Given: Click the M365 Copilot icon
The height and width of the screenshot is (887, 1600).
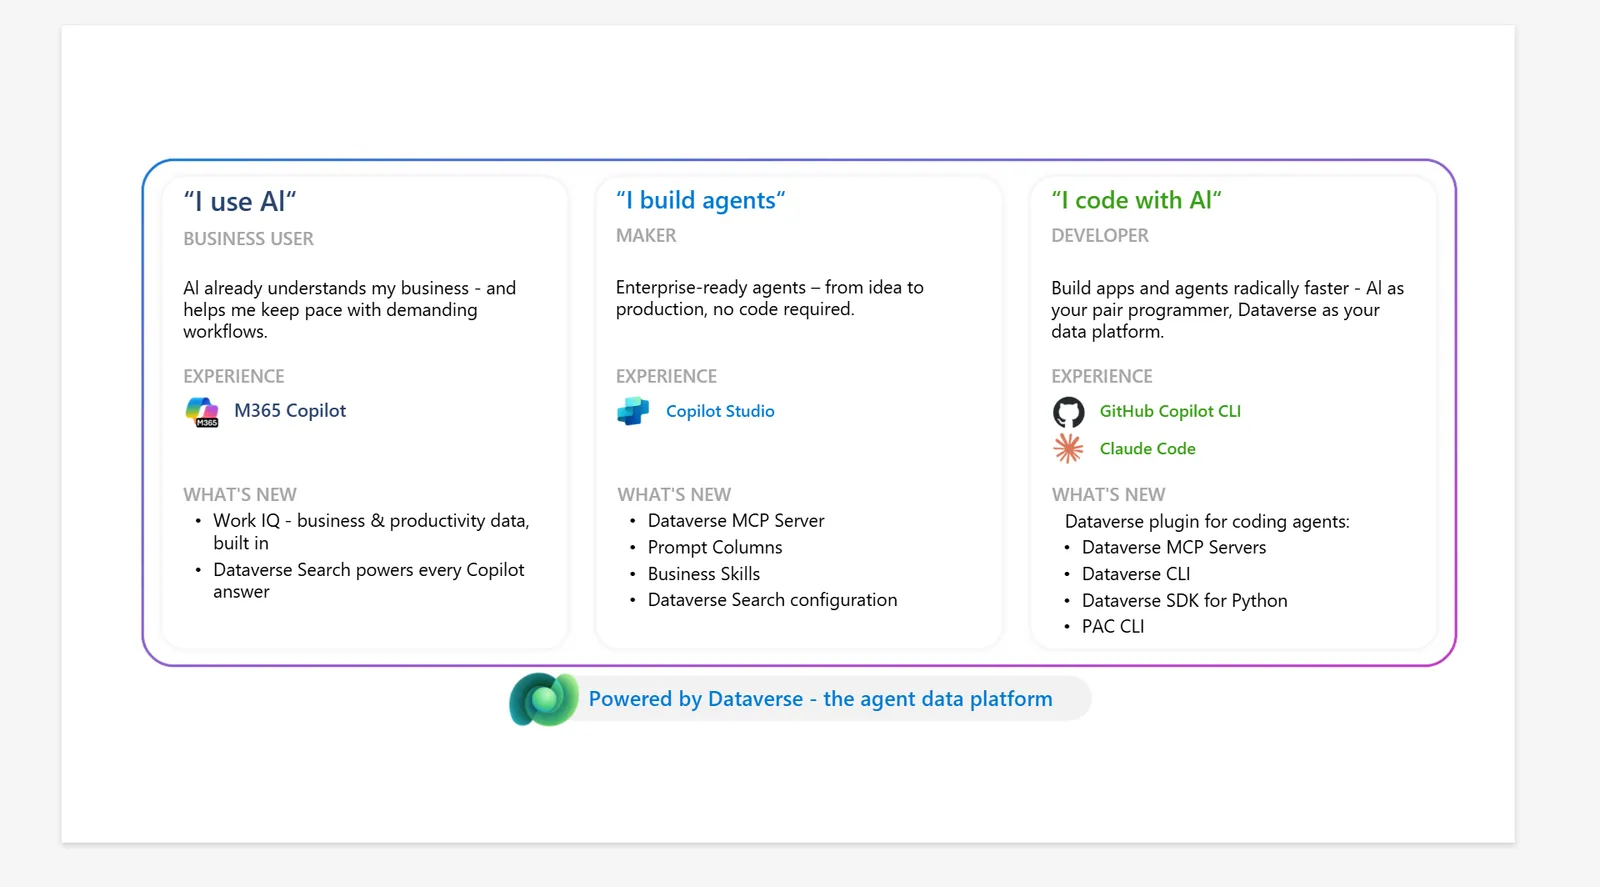Looking at the screenshot, I should (x=202, y=412).
